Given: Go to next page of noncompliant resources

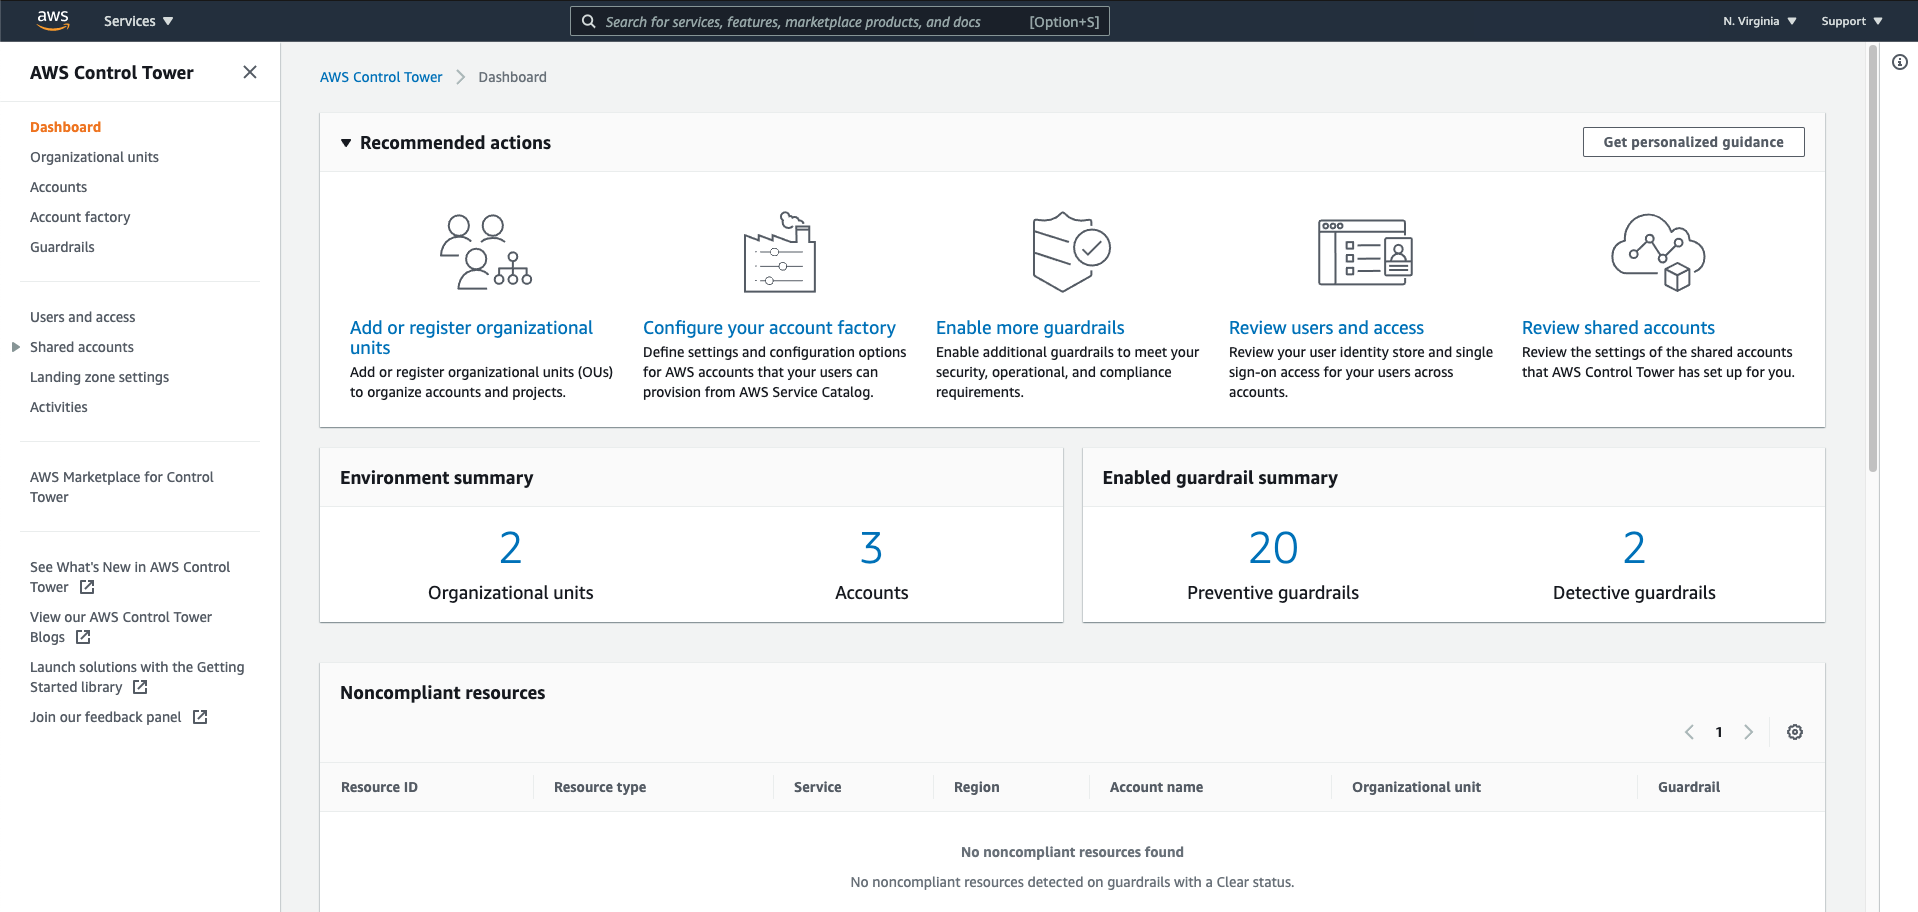Looking at the screenshot, I should 1748,732.
